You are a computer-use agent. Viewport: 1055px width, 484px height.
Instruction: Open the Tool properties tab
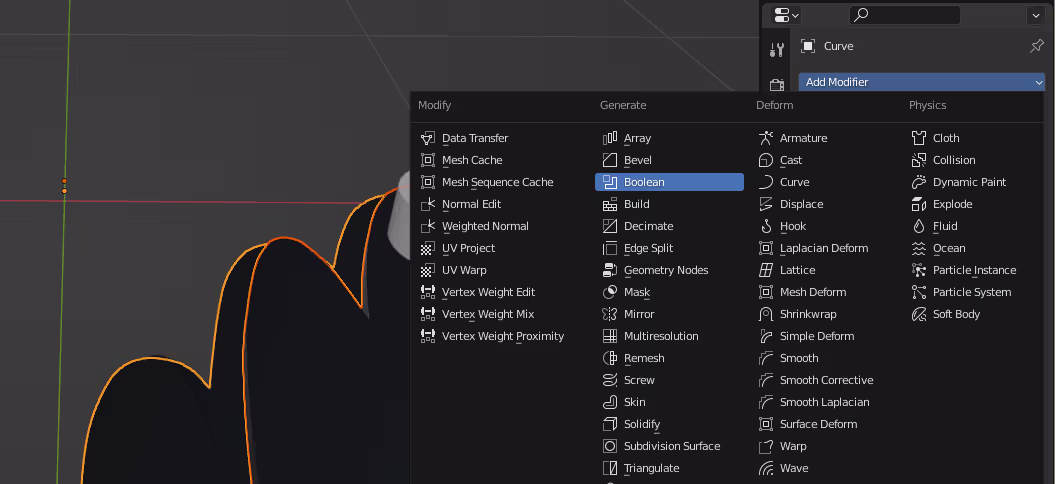point(777,50)
